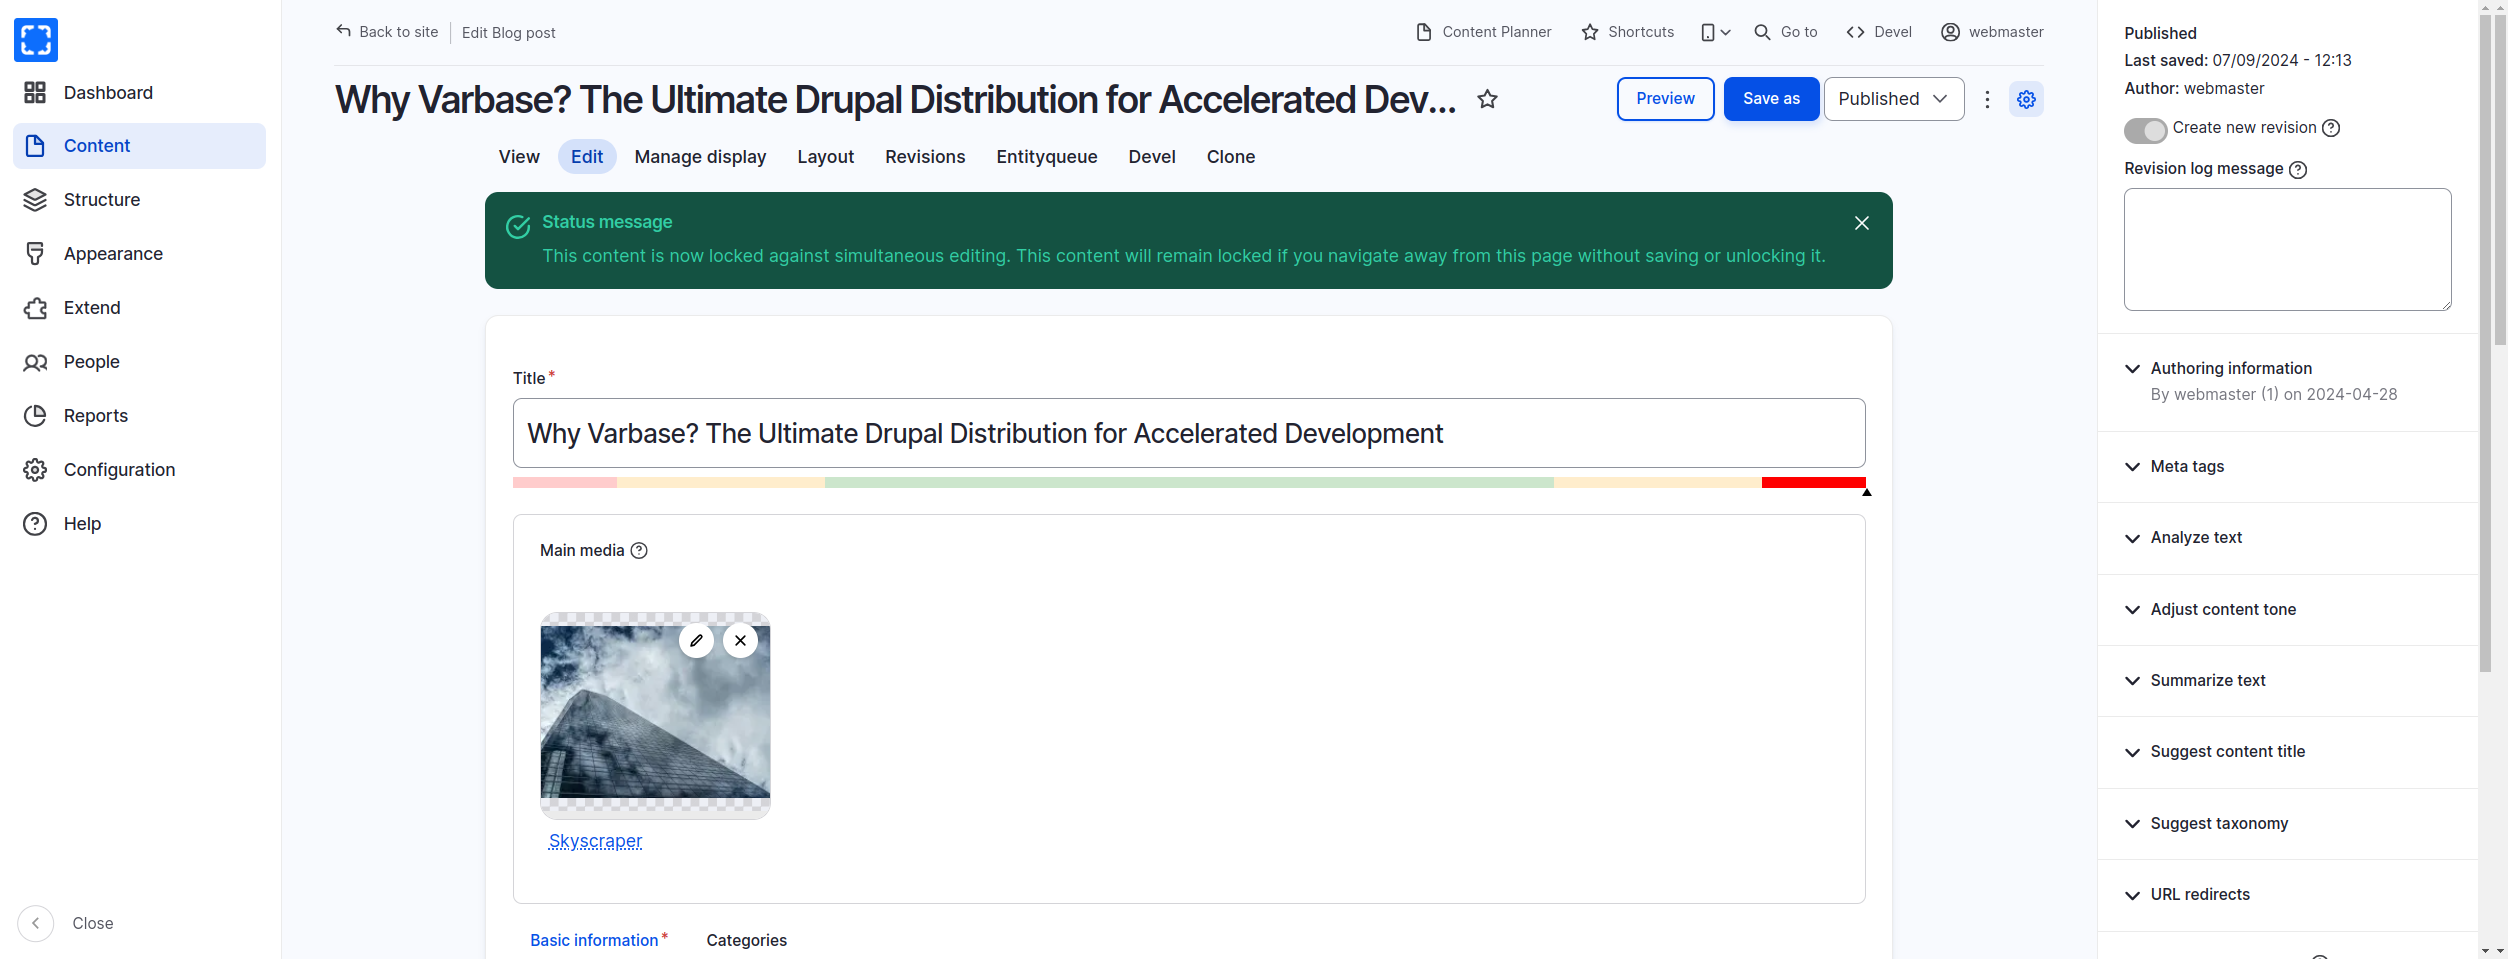
Task: Toggle the Create new revision switch
Action: (2145, 130)
